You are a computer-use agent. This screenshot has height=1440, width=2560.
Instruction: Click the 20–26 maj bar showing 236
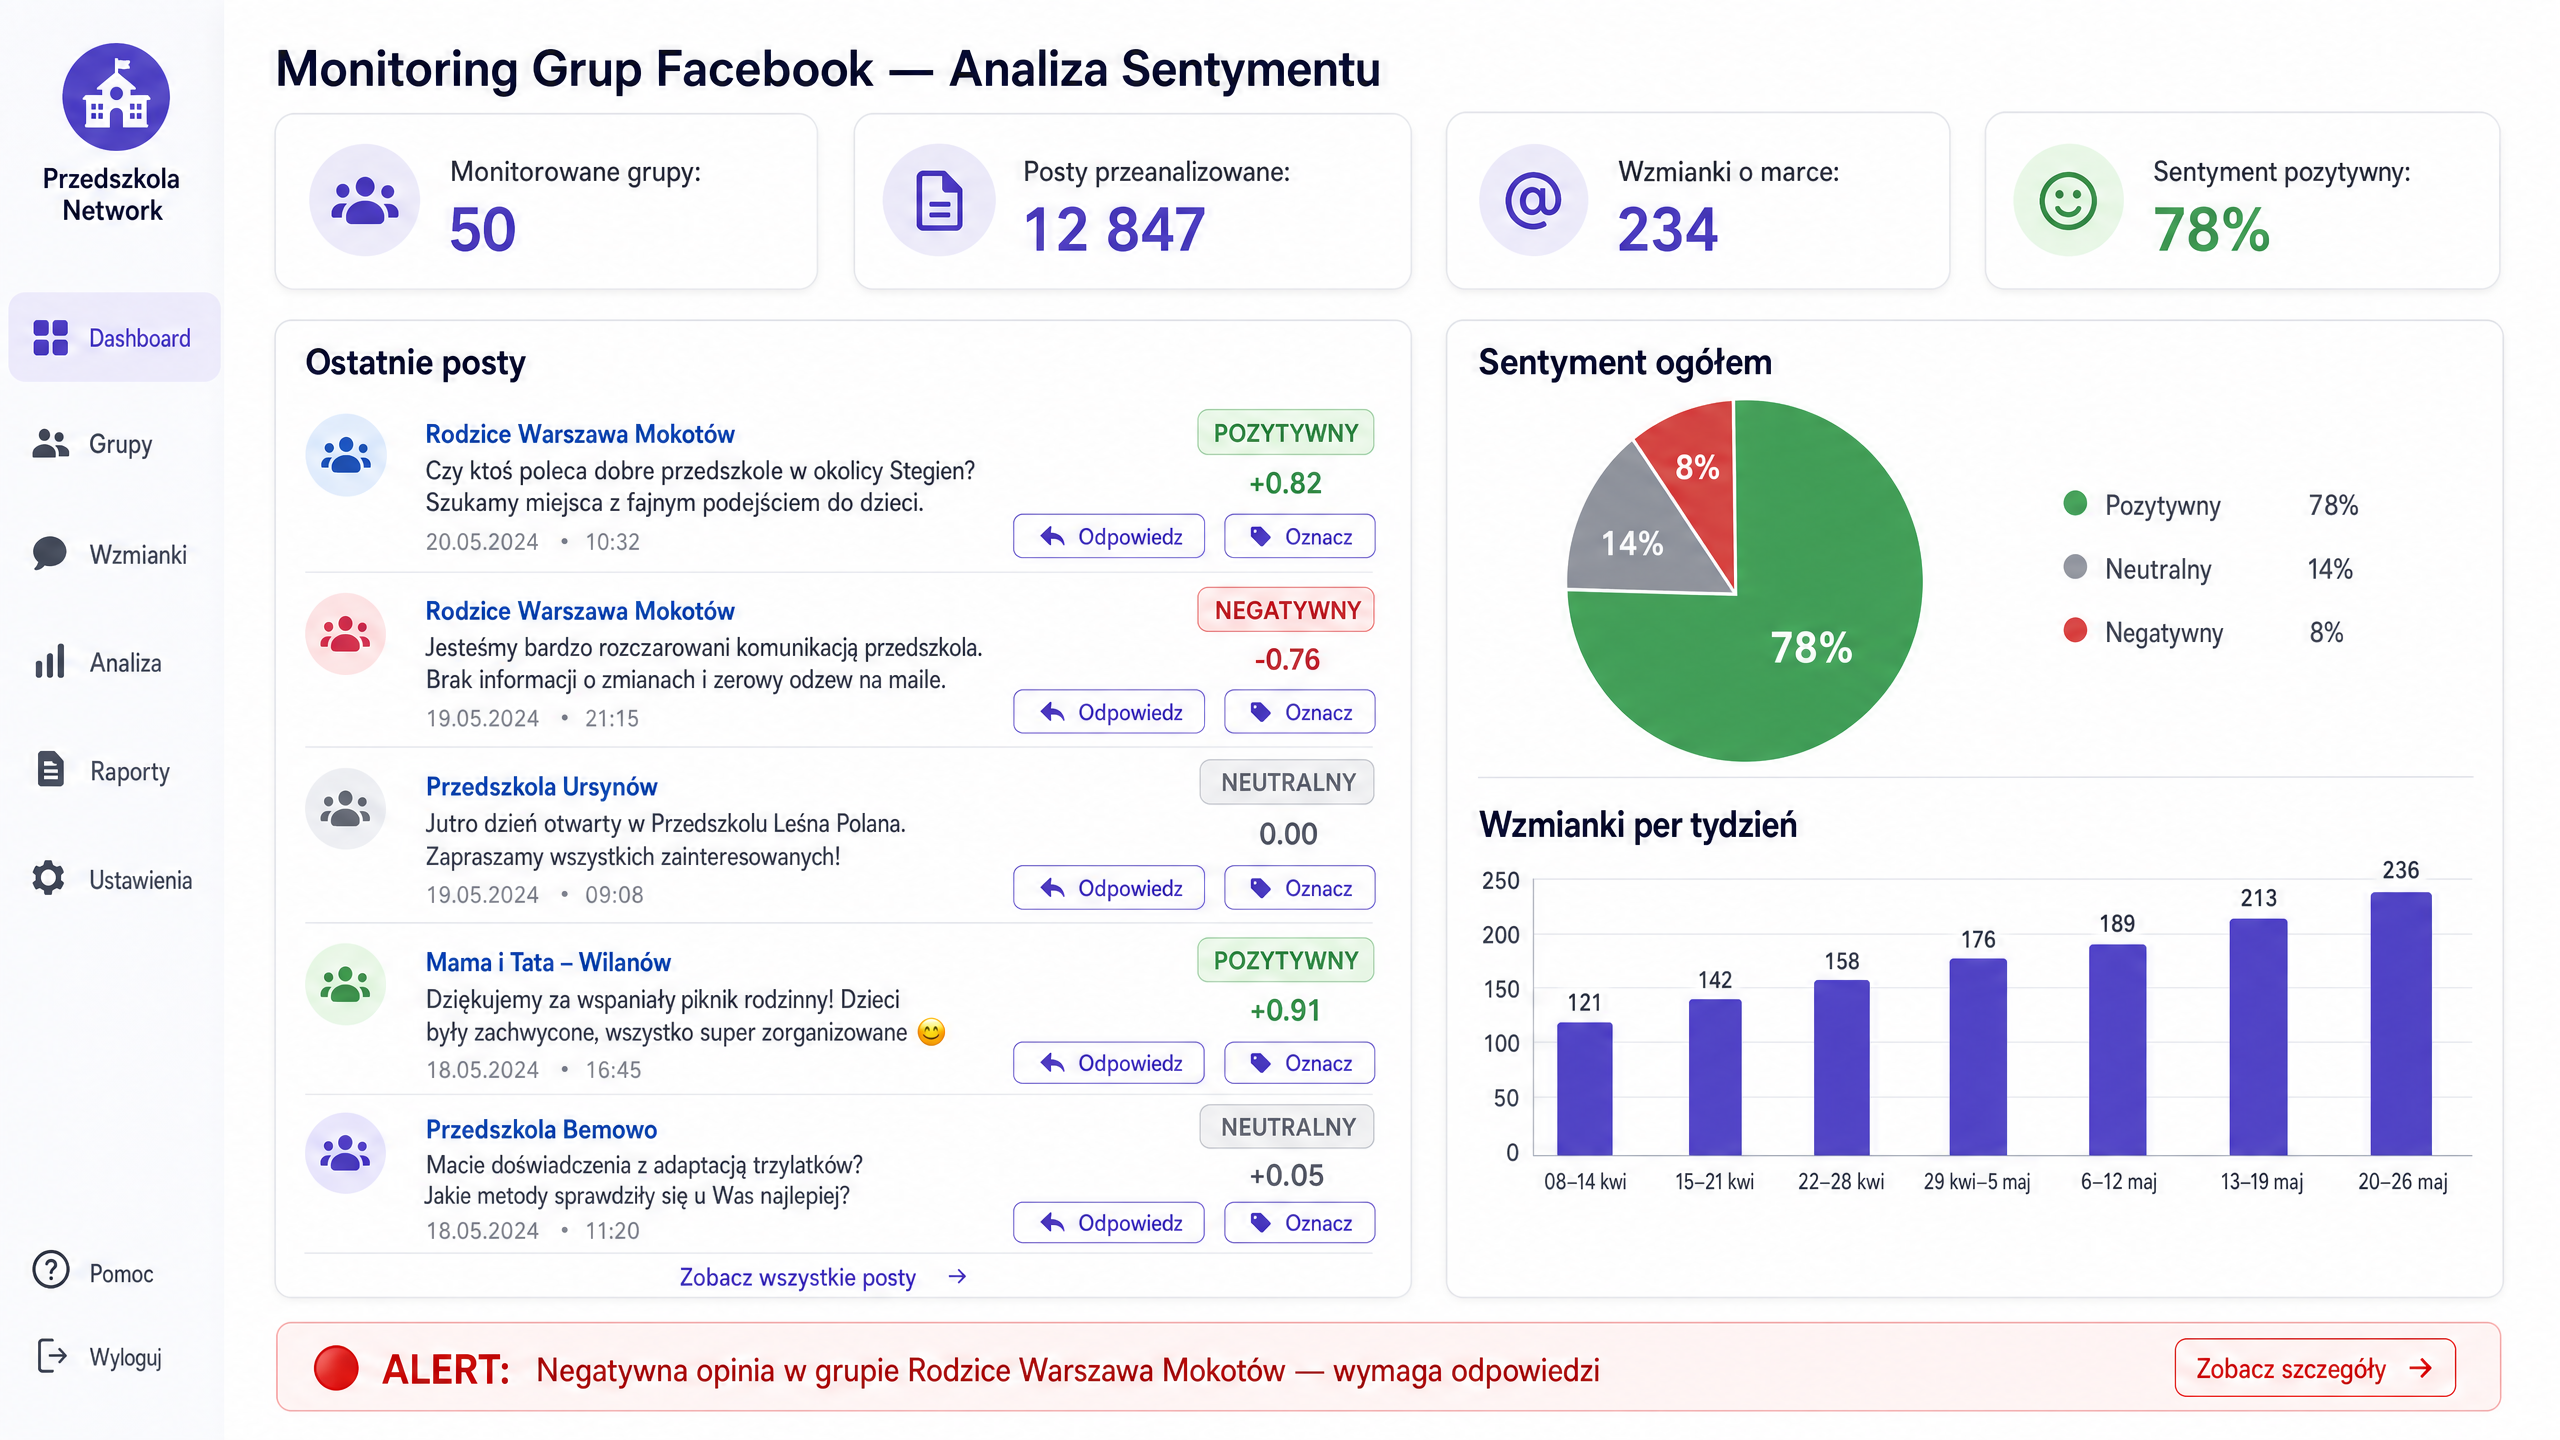pos(2401,1023)
